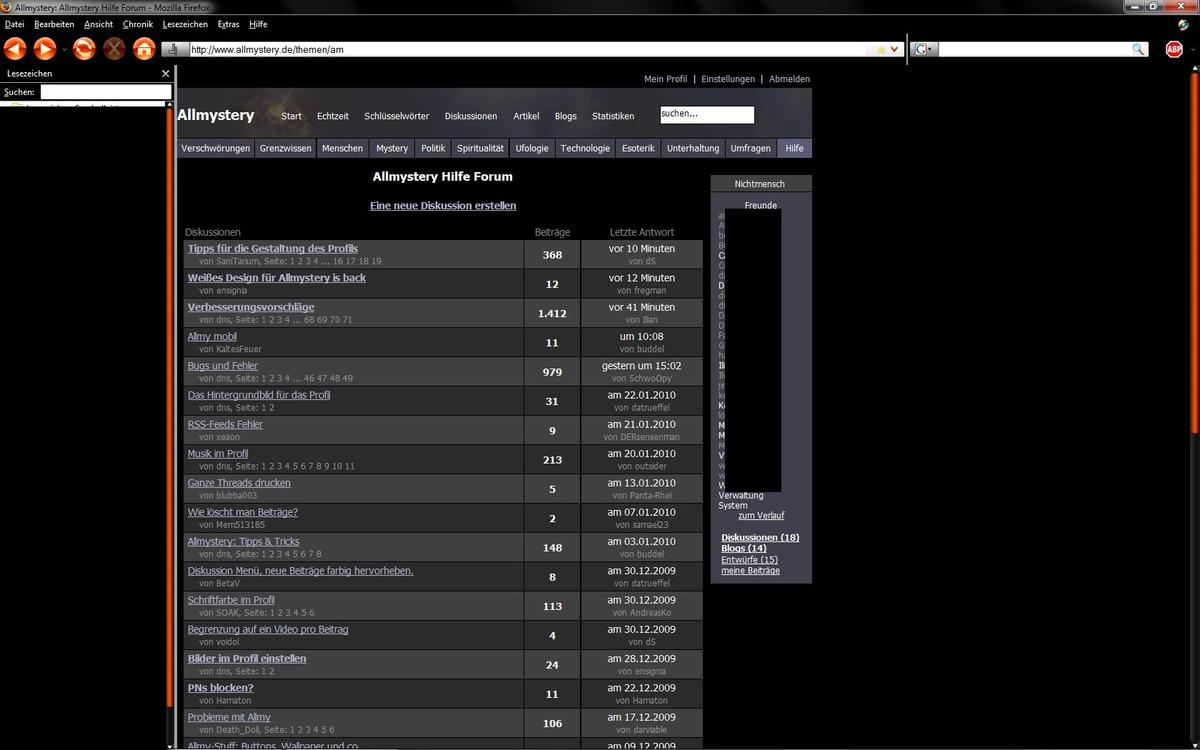This screenshot has width=1200, height=750.
Task: Open Diskussionen (18) in the sidebar
Action: click(x=760, y=537)
